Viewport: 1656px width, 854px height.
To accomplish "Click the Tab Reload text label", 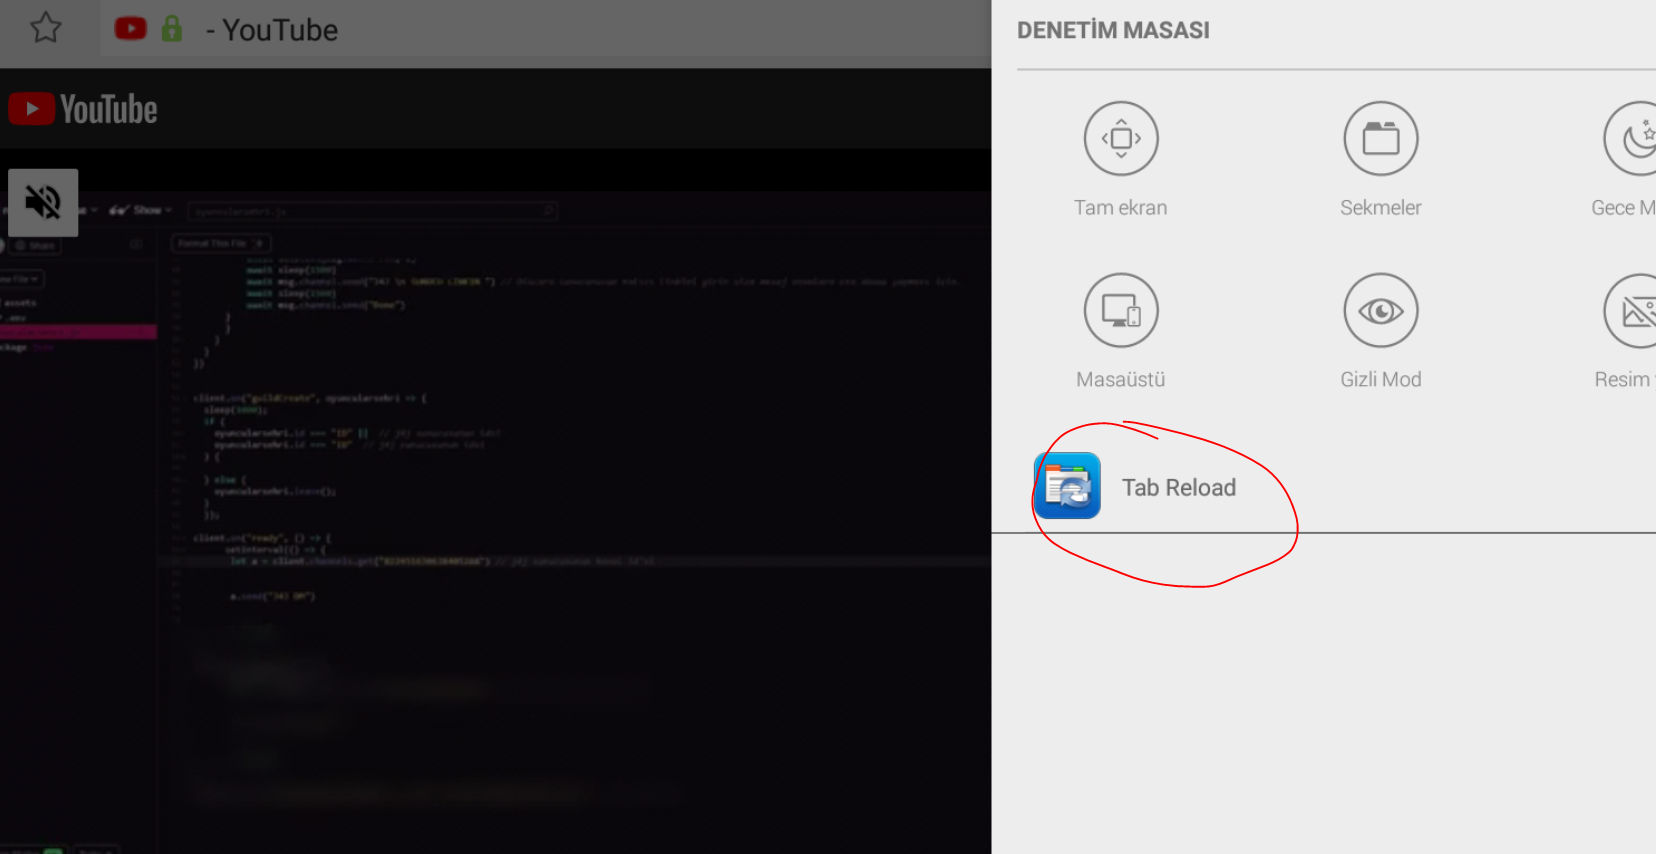I will click(1178, 488).
